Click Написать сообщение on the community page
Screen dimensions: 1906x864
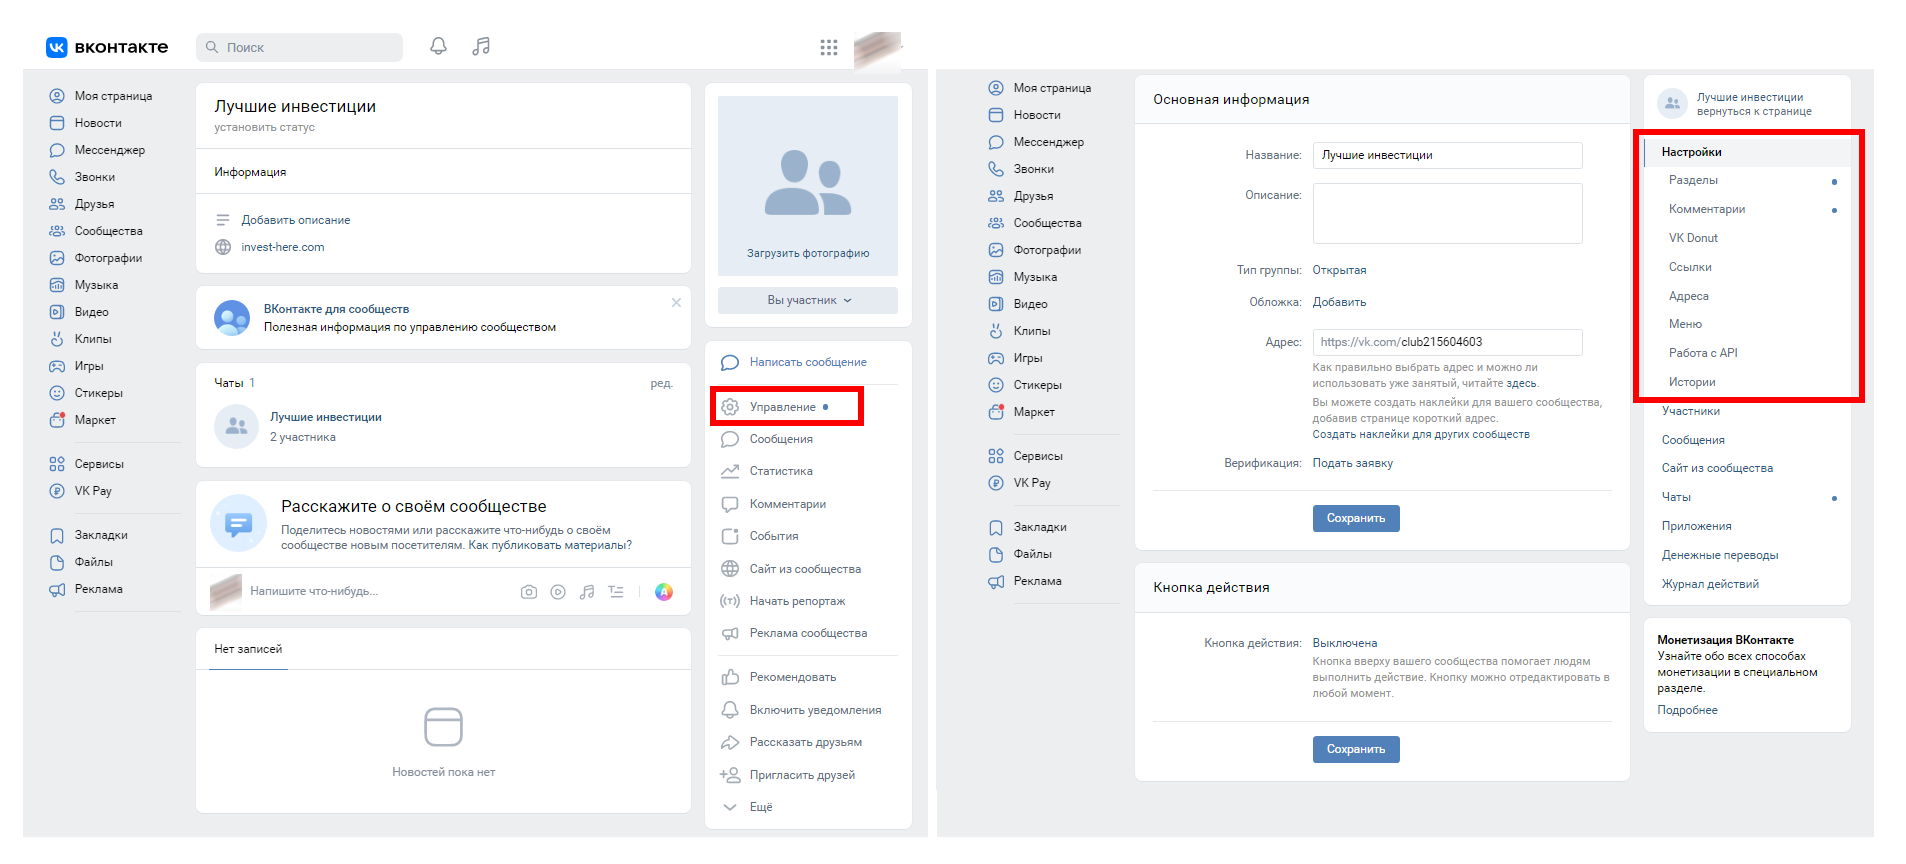[808, 362]
